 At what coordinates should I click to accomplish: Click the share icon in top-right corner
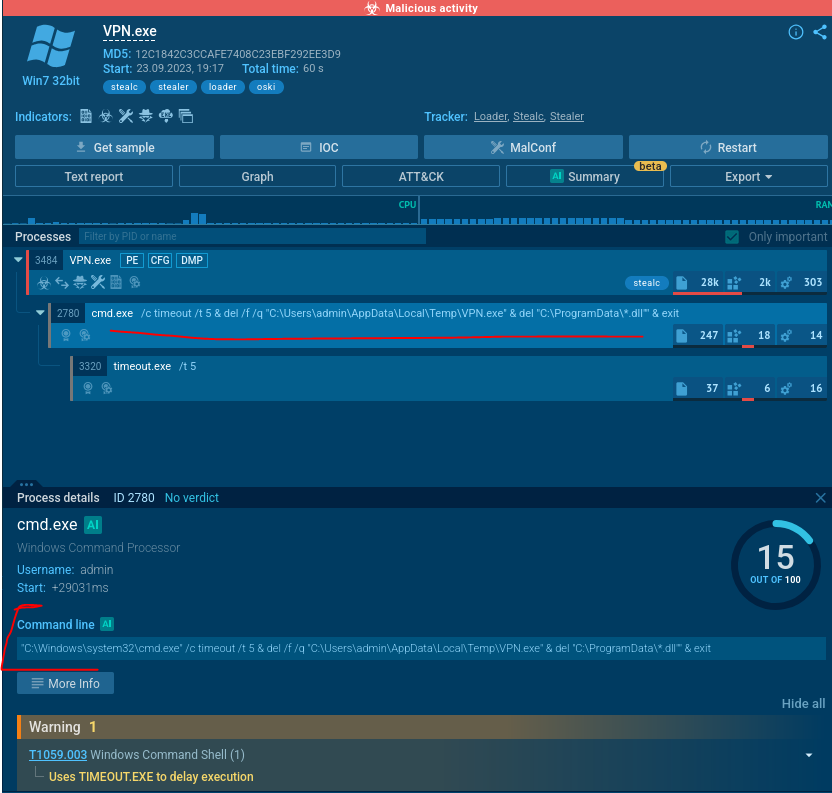[x=819, y=32]
